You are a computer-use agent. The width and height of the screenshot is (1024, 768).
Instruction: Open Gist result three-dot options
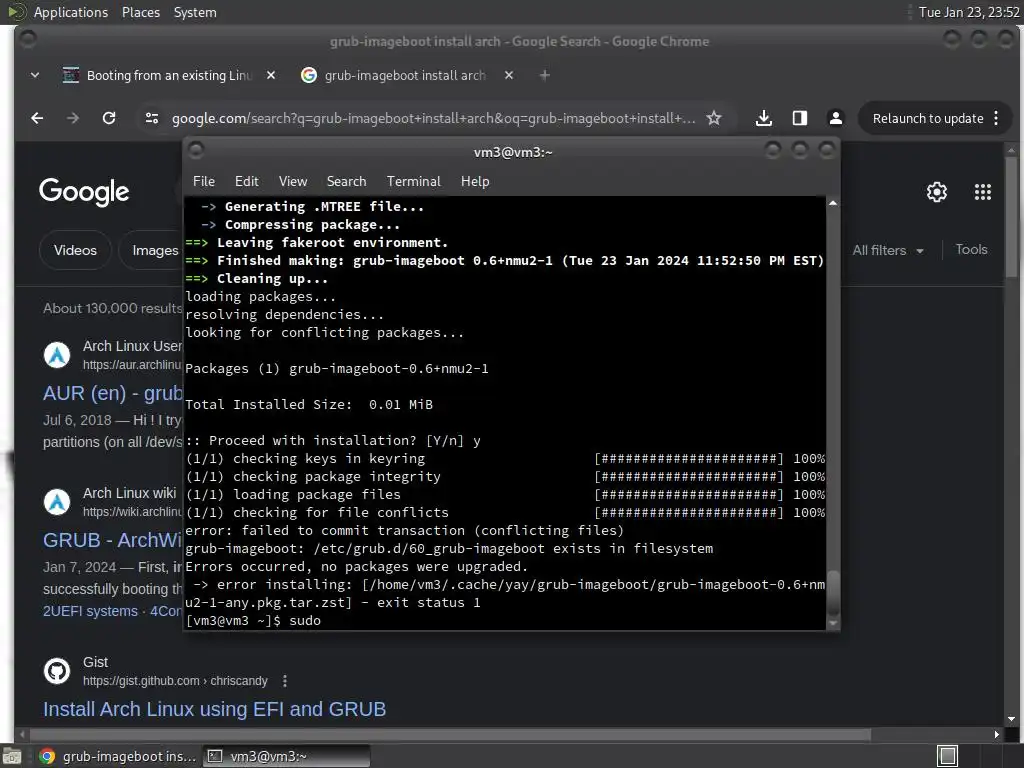285,681
